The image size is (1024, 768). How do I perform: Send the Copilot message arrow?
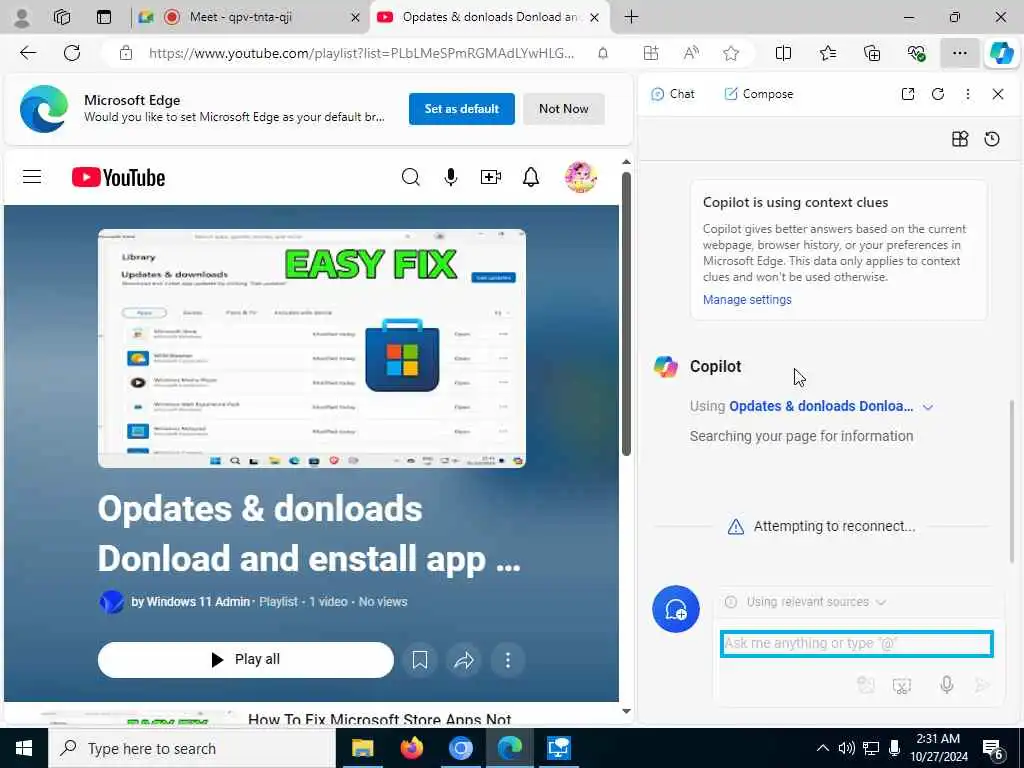(982, 684)
